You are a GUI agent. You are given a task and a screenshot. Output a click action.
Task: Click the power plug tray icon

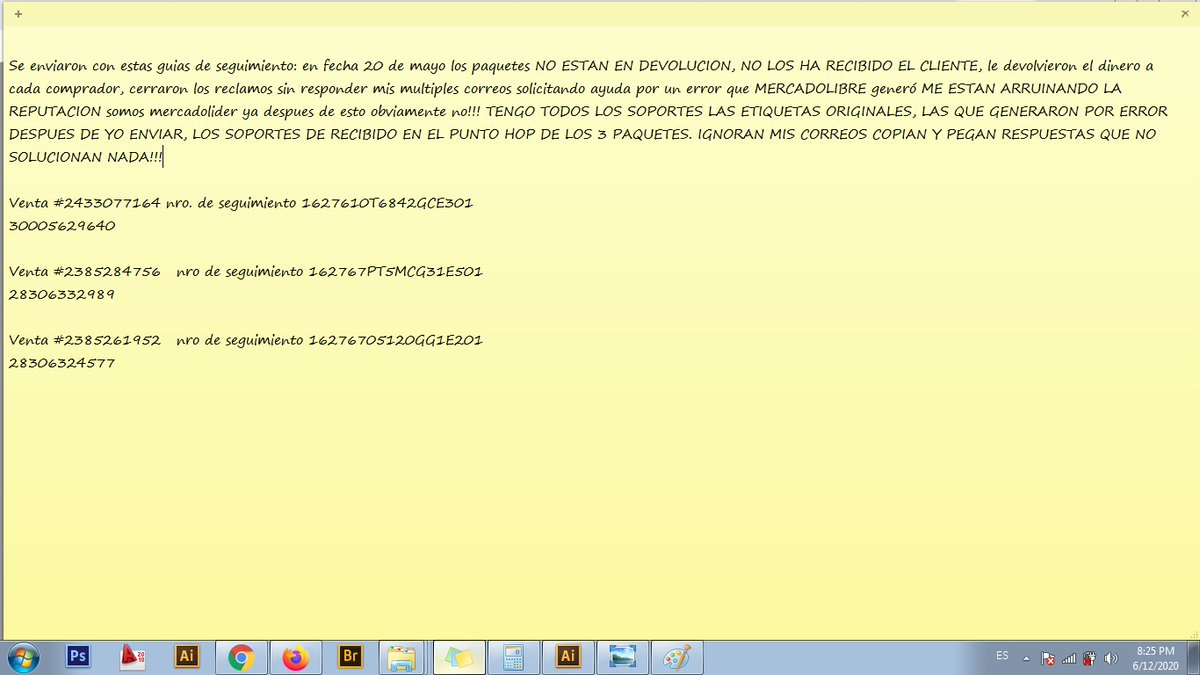tap(1089, 658)
